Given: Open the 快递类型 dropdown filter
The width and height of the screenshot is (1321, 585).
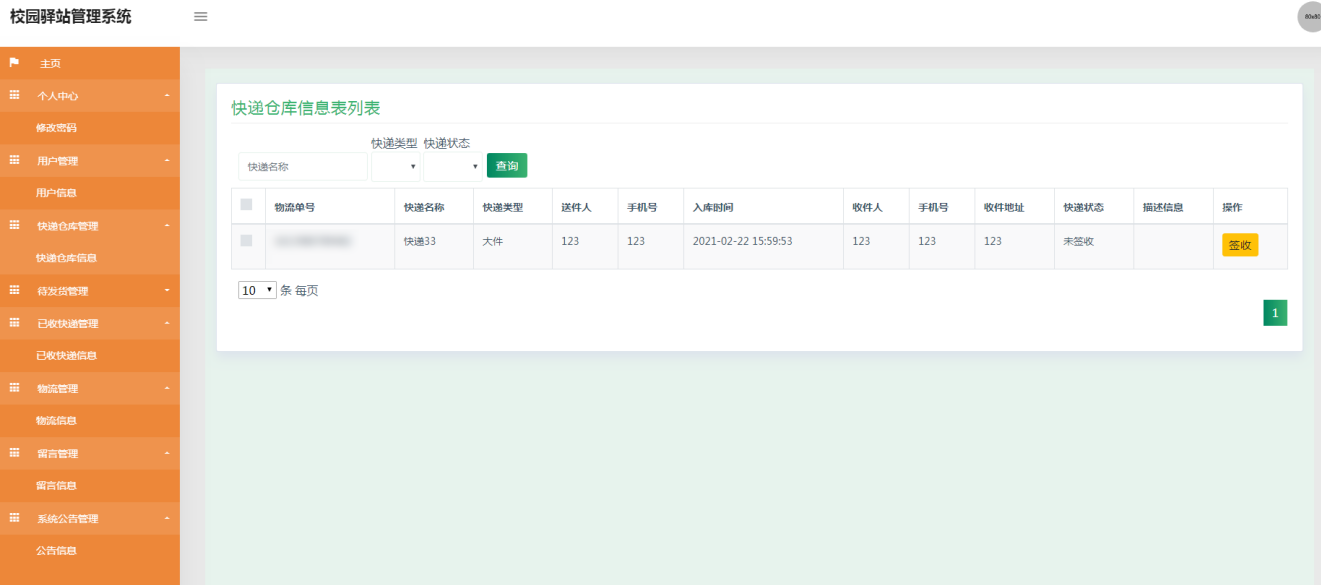Looking at the screenshot, I should coord(395,166).
